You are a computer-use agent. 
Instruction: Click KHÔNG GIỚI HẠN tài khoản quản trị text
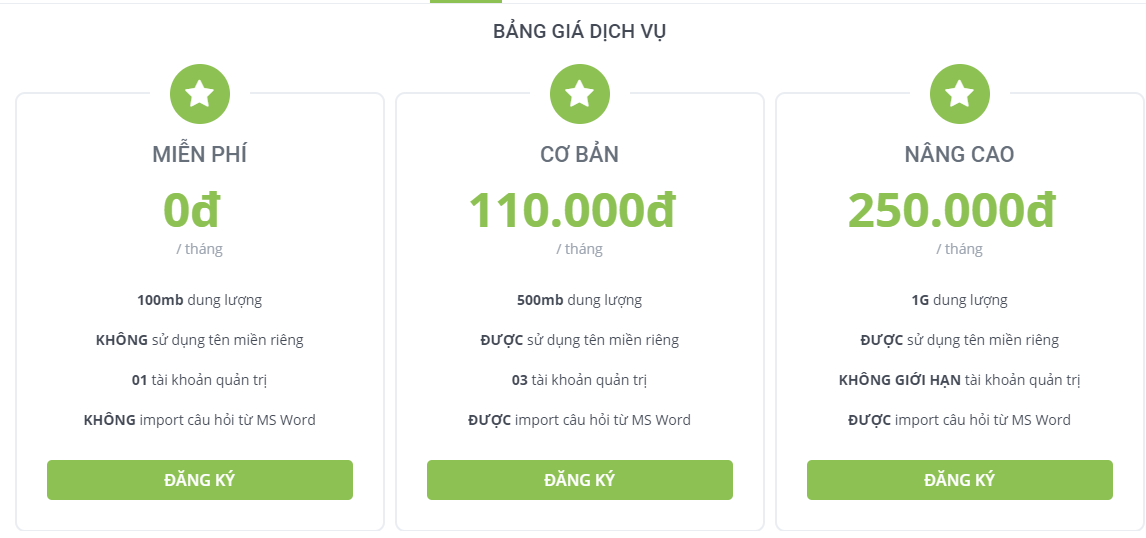pos(960,380)
